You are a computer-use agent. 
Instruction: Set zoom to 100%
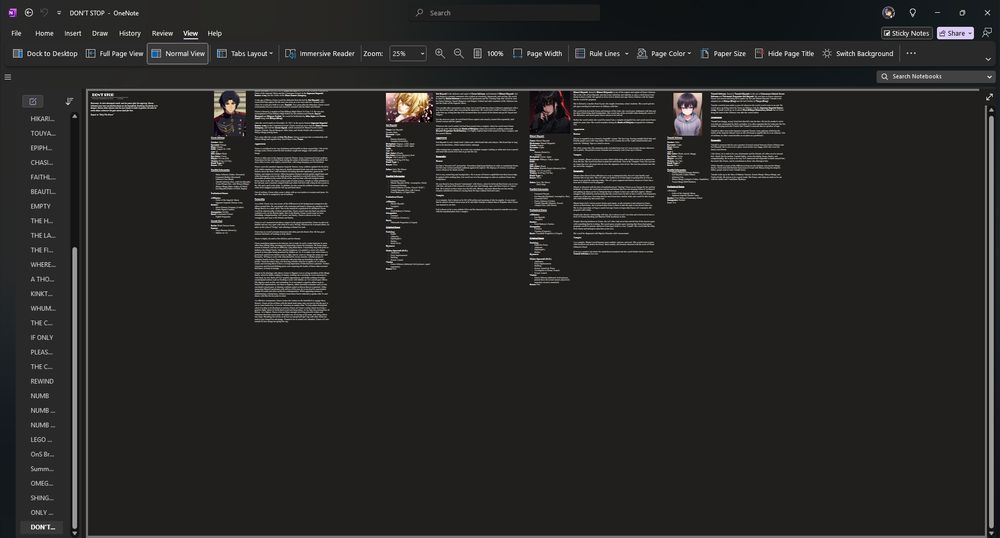coord(489,54)
